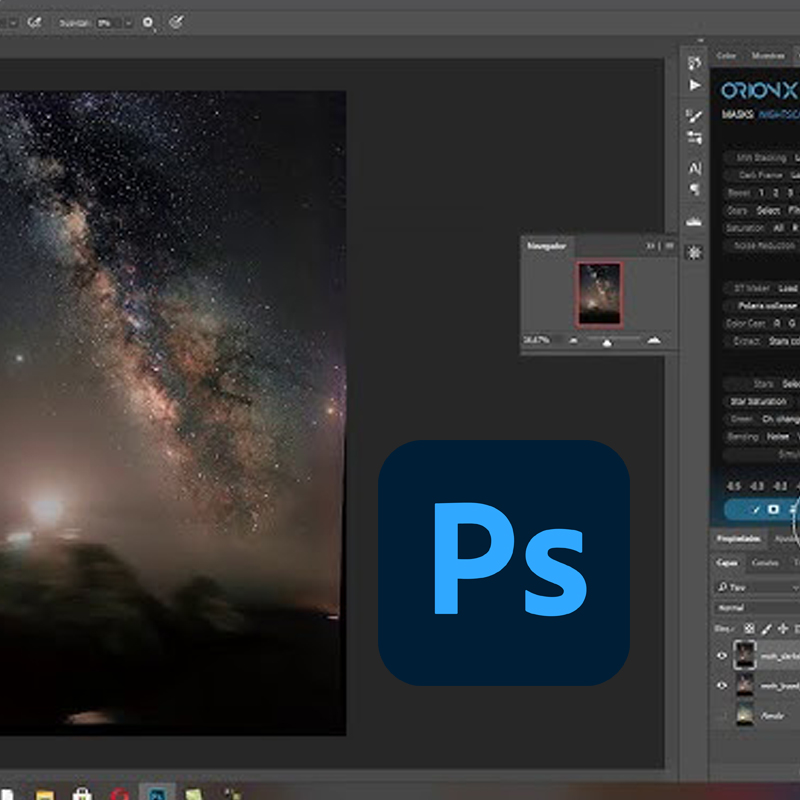Click the smoothing gear icon in options bar
This screenshot has height=800, width=800.
pos(148,22)
